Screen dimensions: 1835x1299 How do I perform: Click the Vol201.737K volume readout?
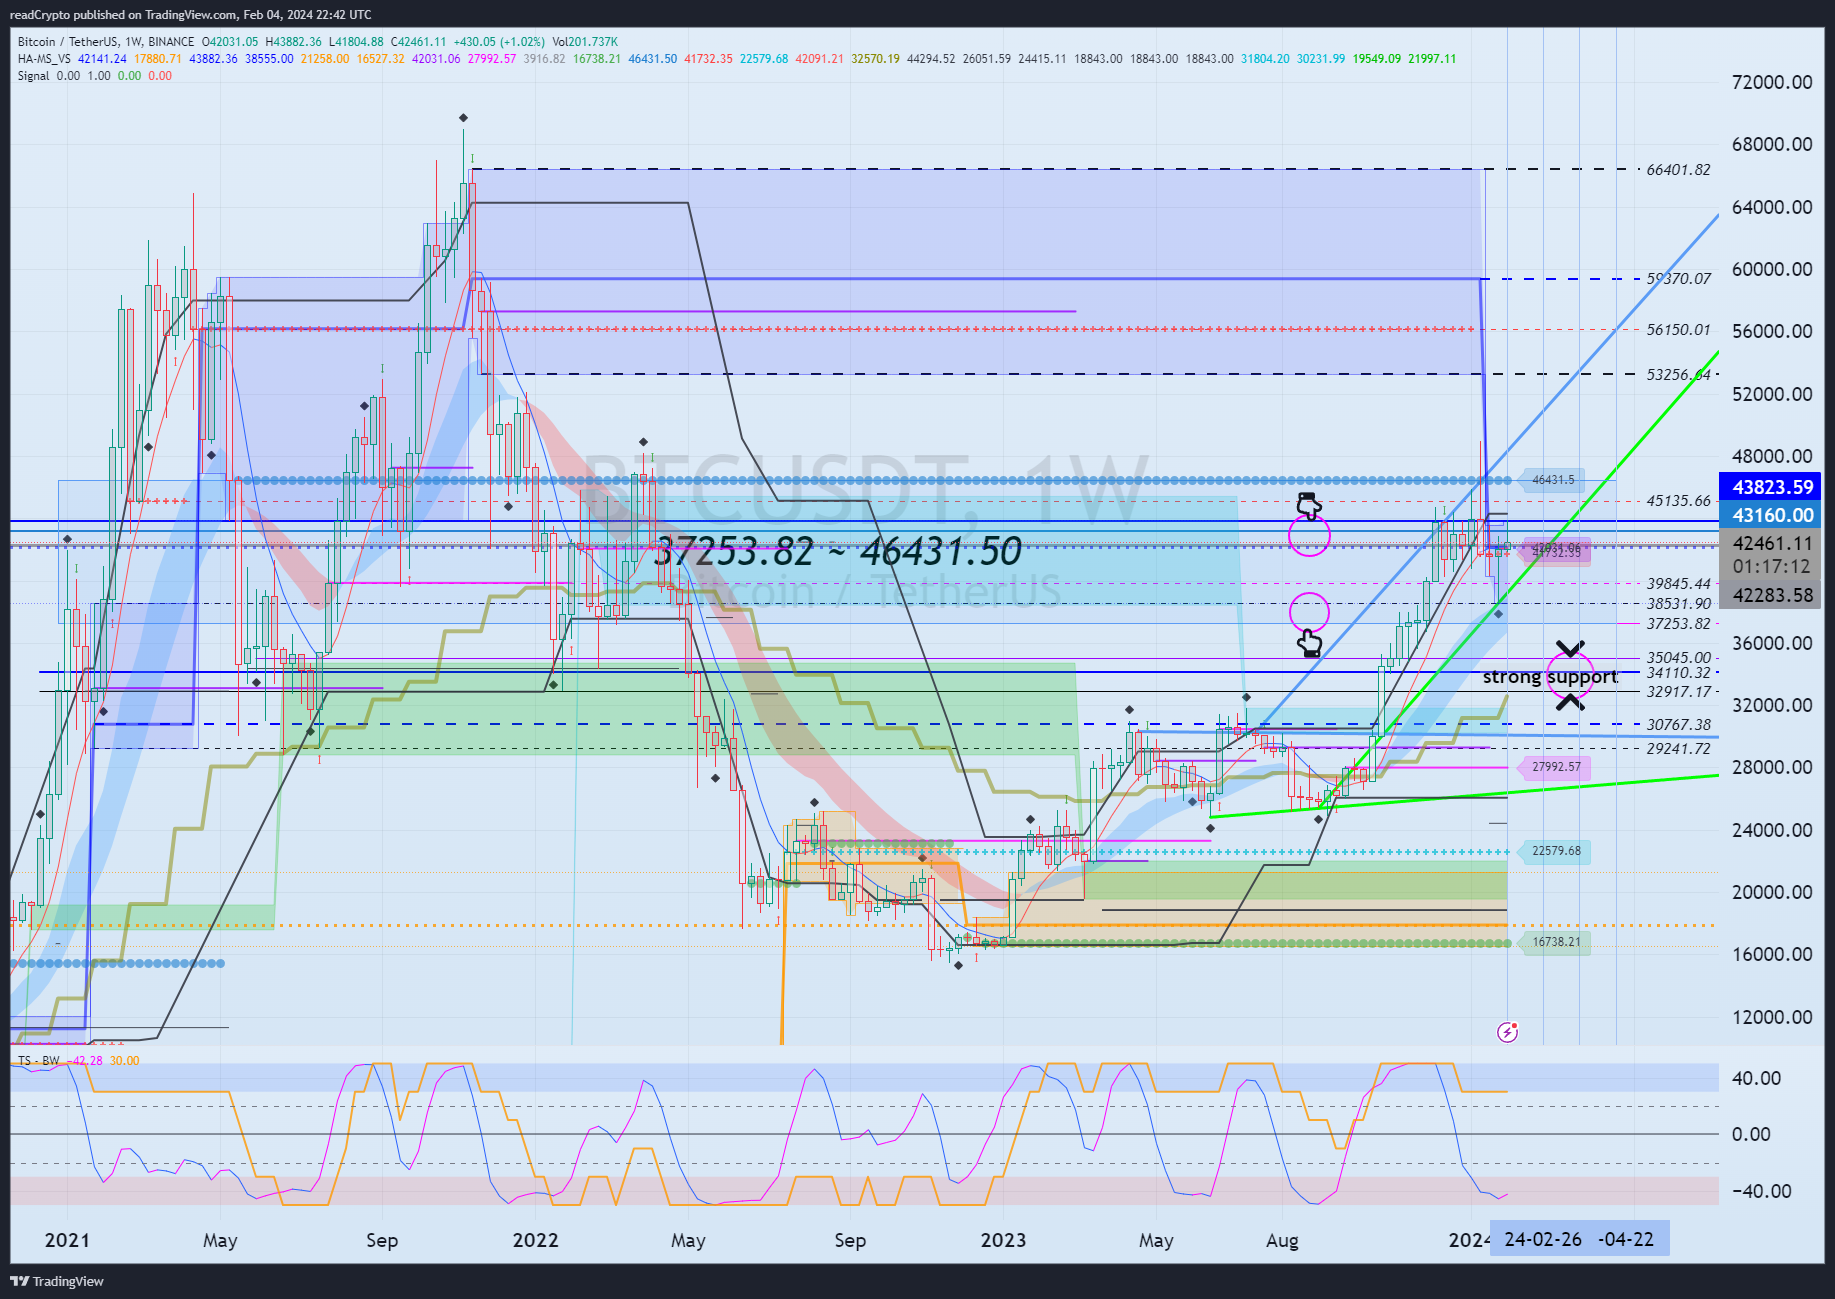point(585,42)
